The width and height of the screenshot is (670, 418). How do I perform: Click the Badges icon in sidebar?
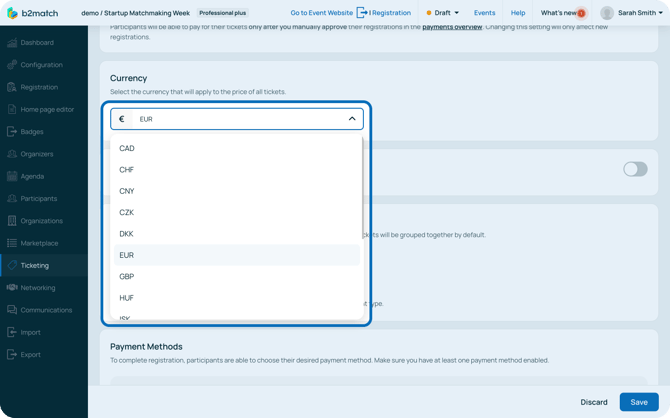12,132
